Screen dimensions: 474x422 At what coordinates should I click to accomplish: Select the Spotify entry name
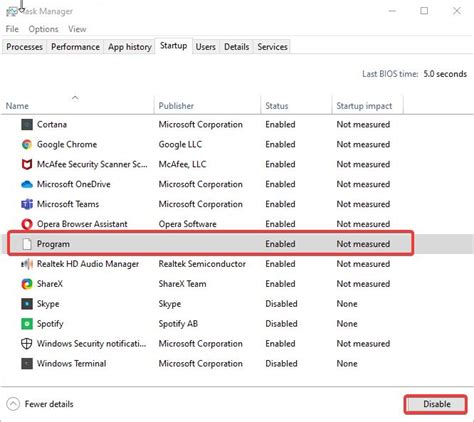click(x=50, y=324)
